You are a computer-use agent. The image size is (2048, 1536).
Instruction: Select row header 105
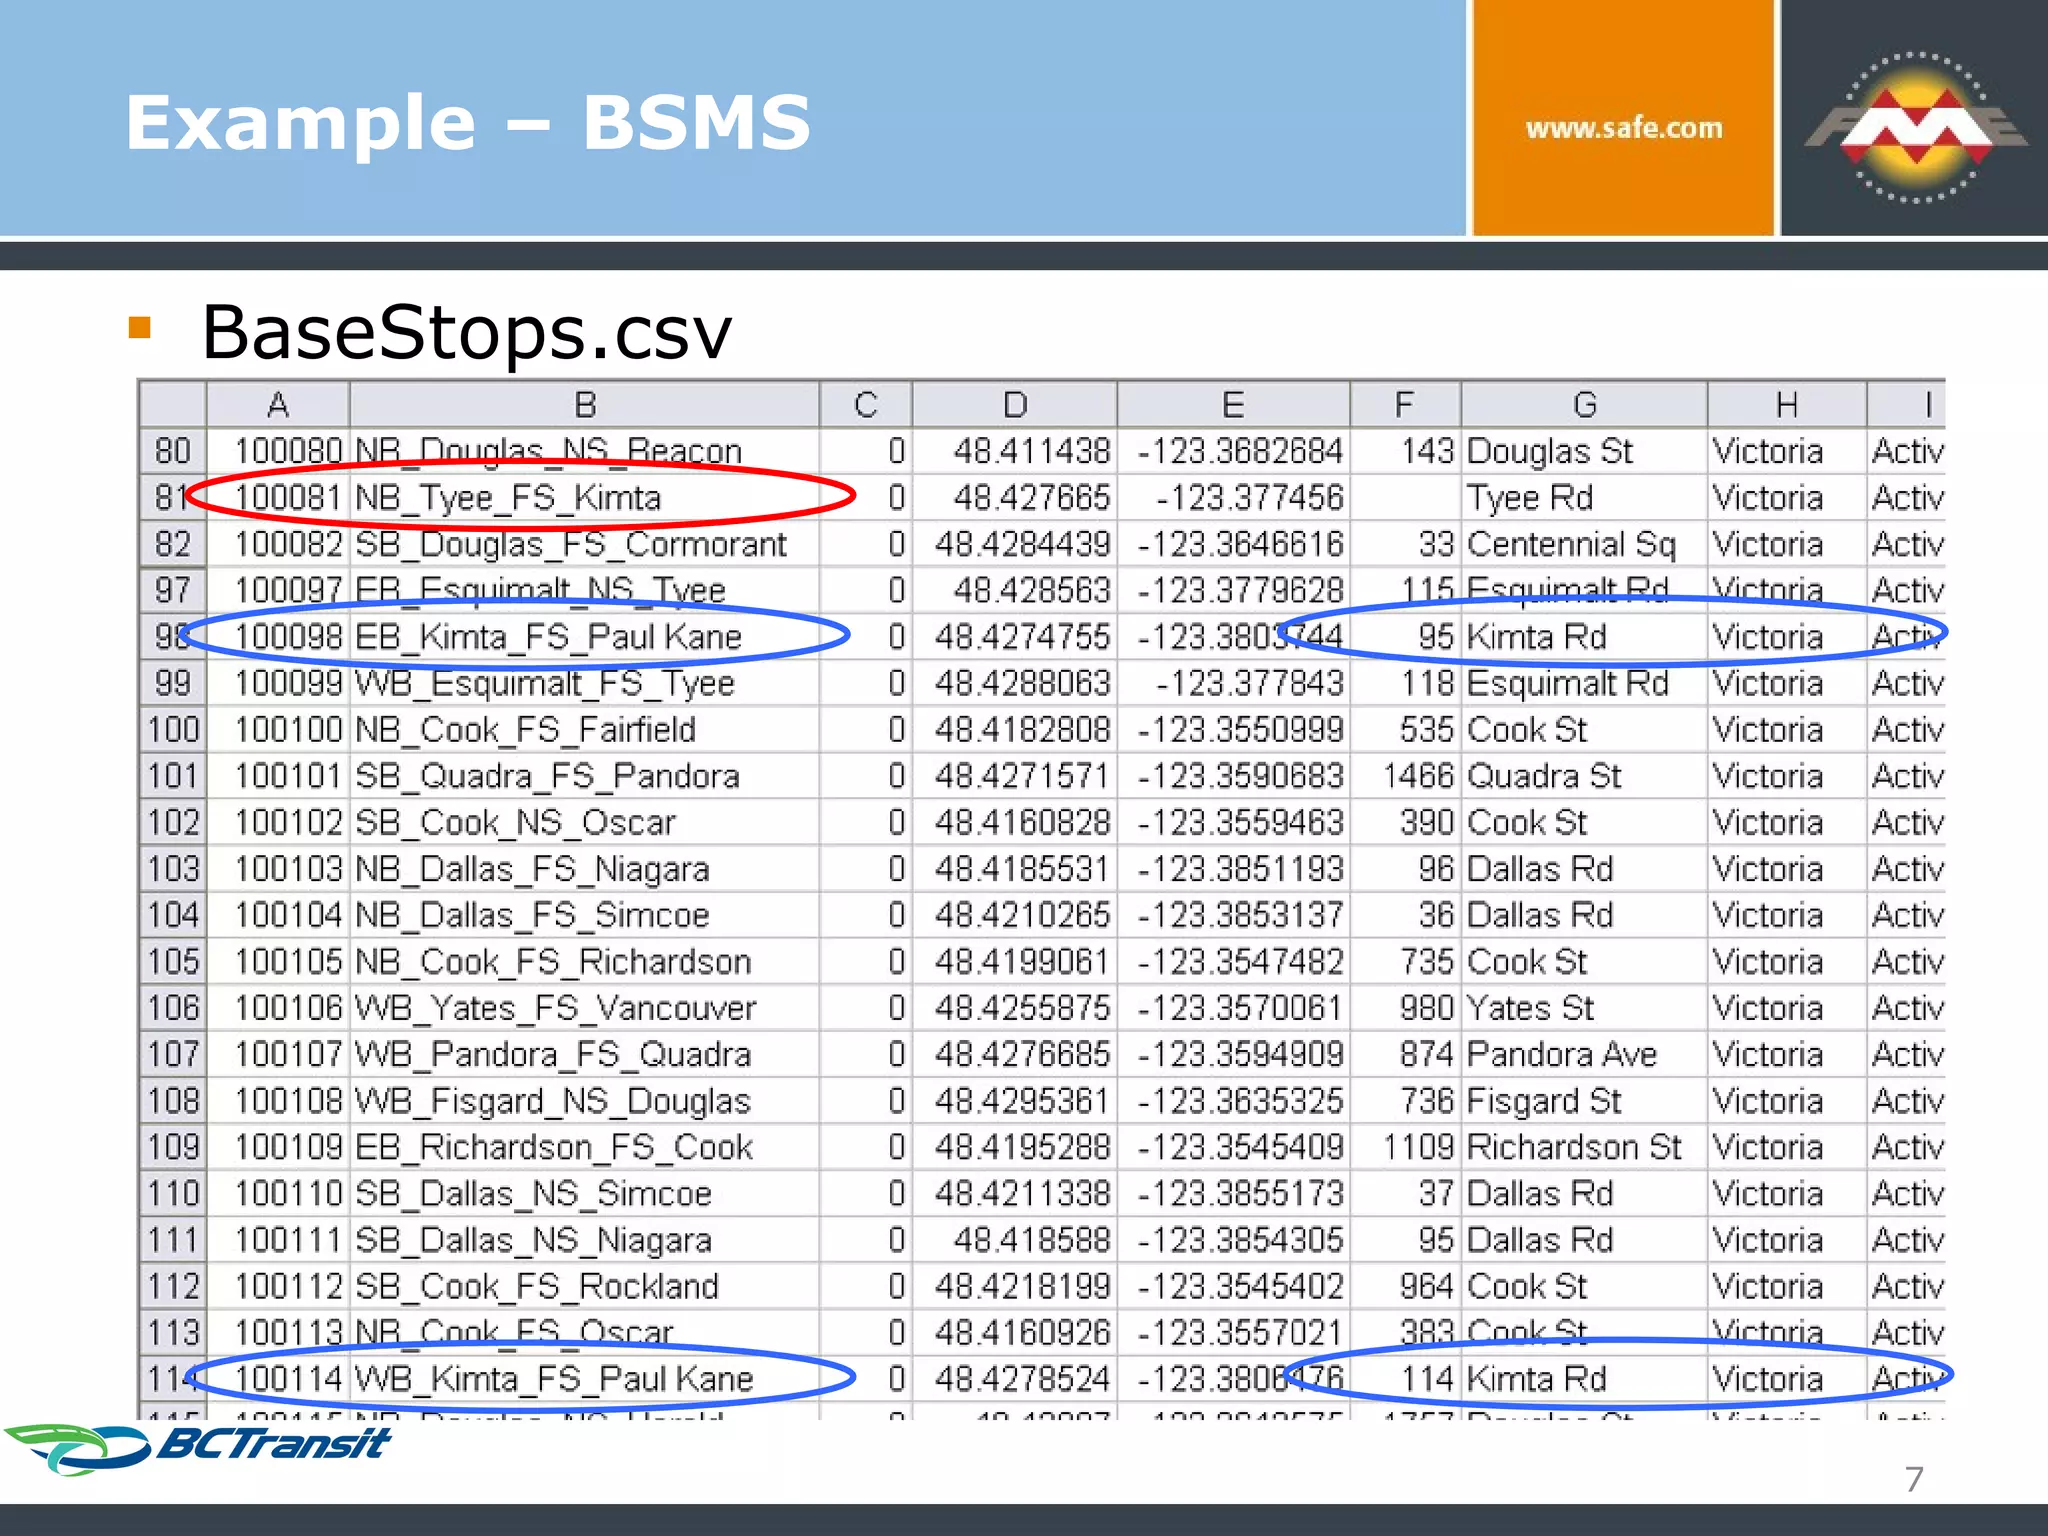pyautogui.click(x=173, y=961)
